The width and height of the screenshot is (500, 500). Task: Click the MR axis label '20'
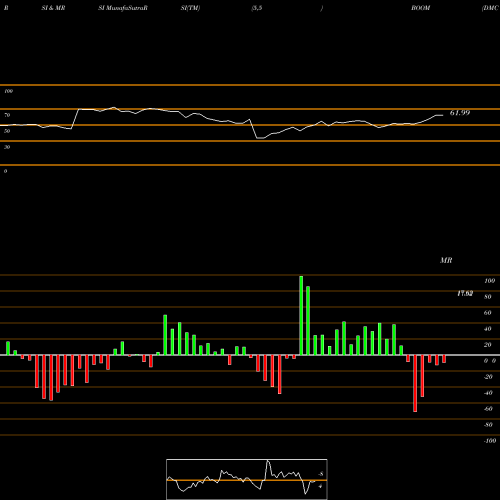488,345
